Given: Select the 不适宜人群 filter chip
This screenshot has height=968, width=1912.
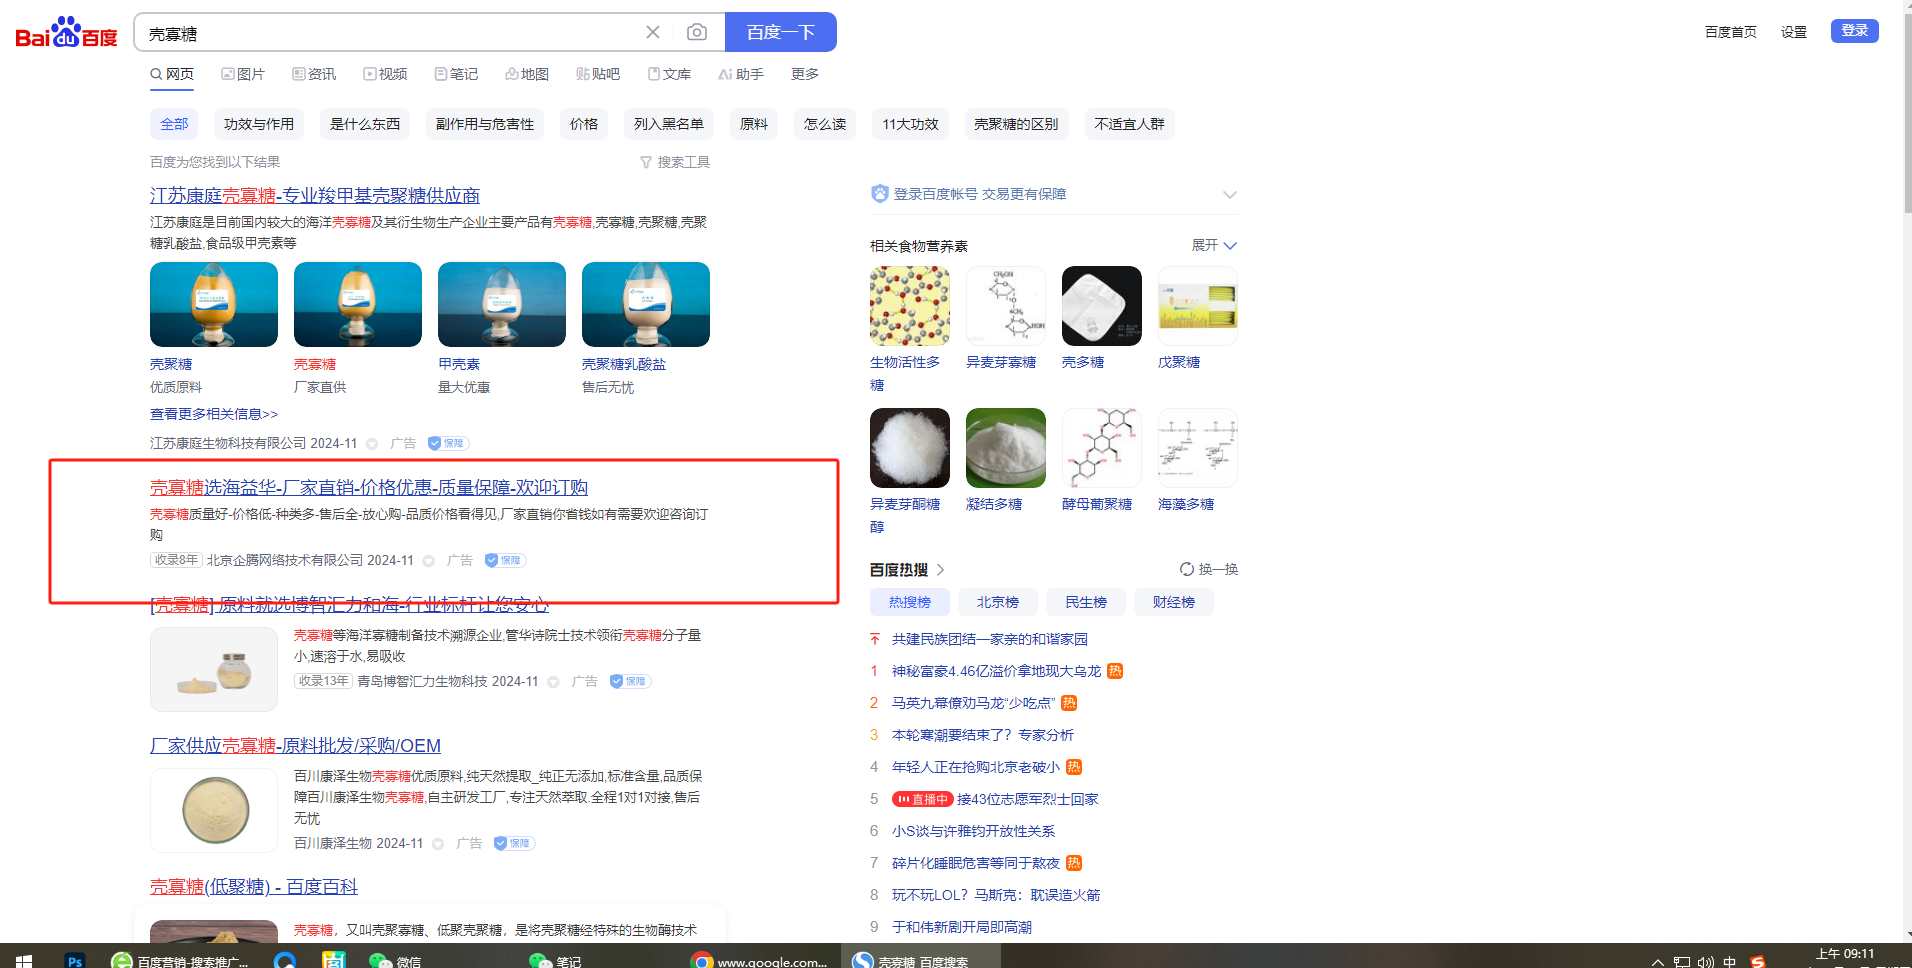Looking at the screenshot, I should 1129,124.
